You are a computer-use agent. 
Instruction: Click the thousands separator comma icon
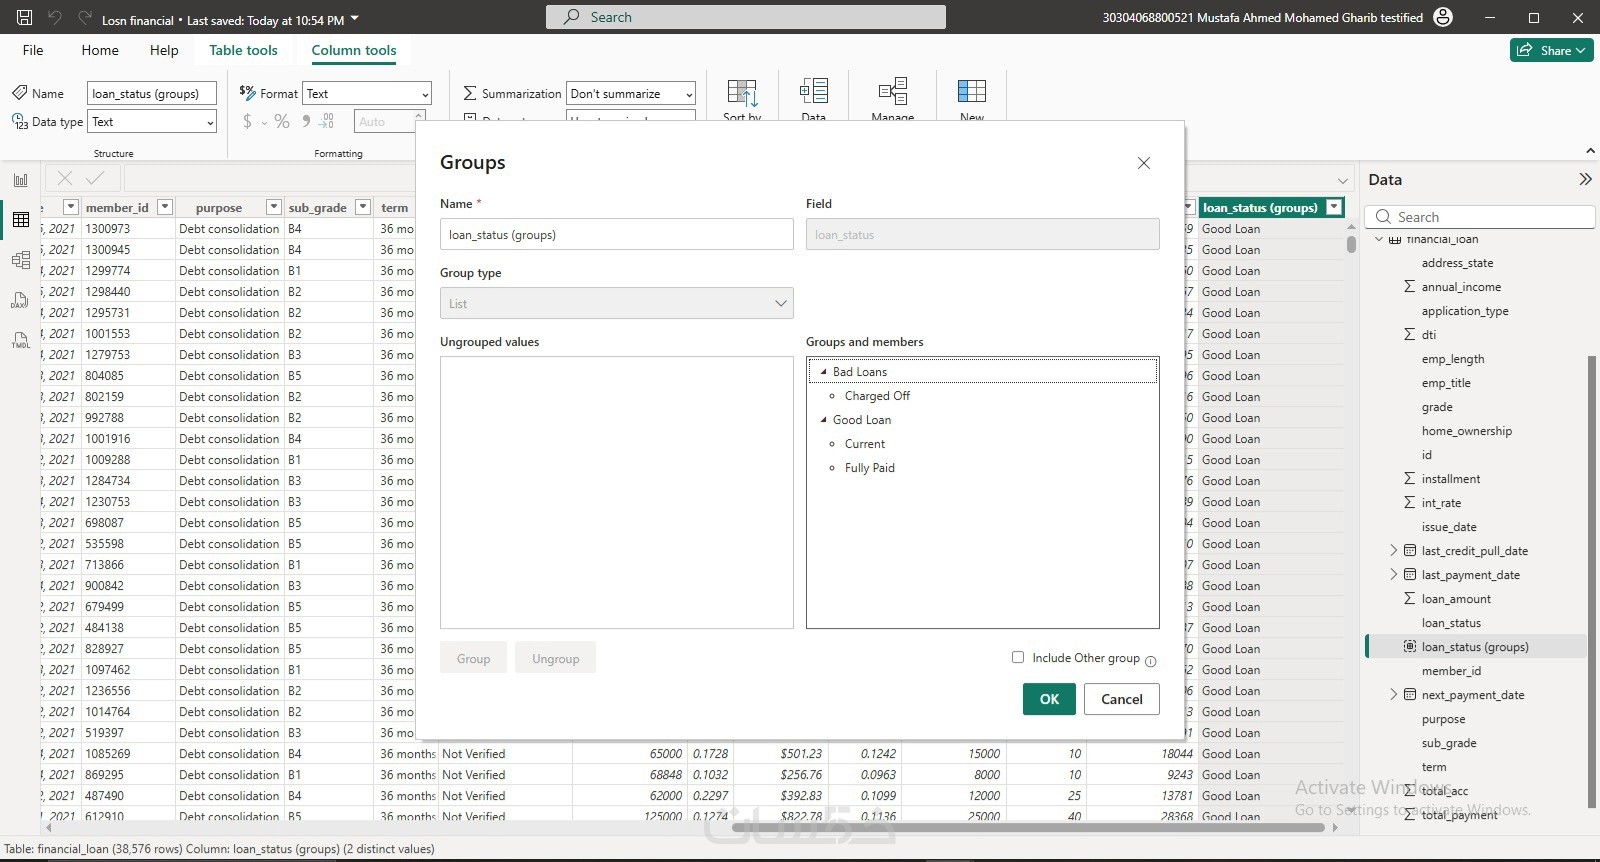pyautogui.click(x=306, y=121)
